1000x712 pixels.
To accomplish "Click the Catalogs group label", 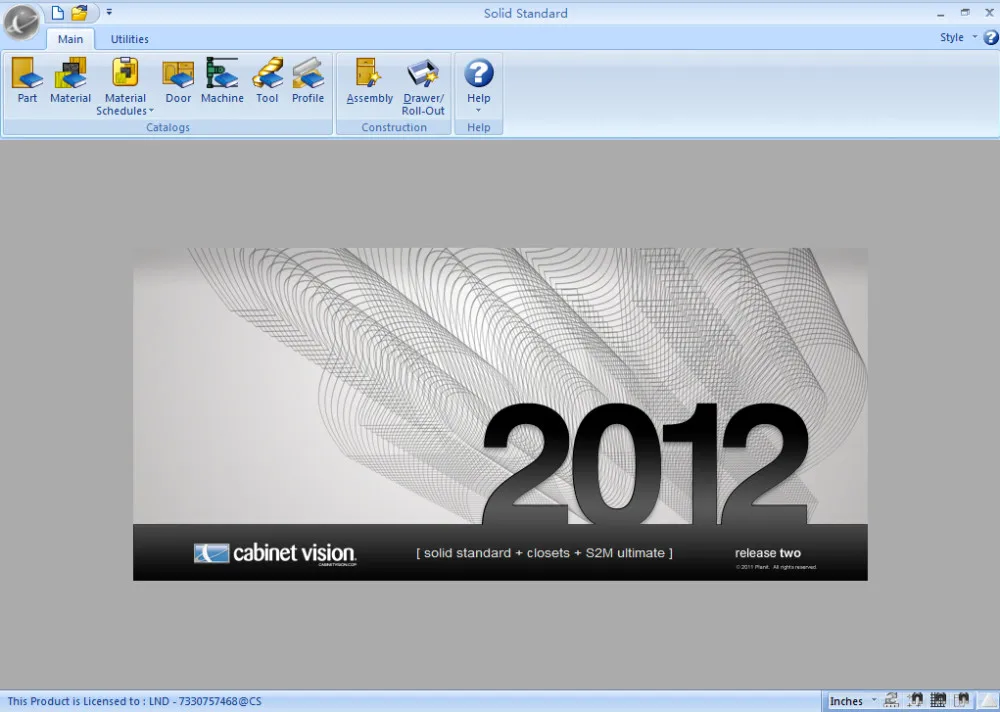I will pyautogui.click(x=168, y=127).
